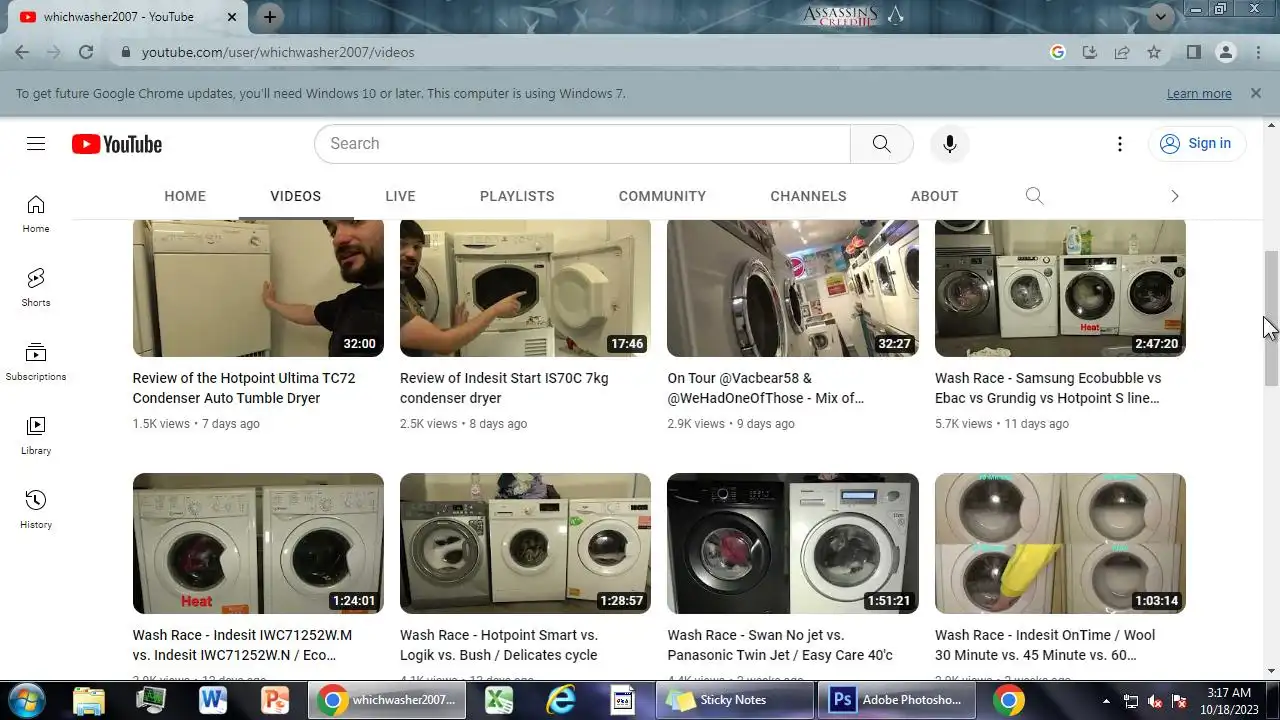Open Internet Explorer from taskbar
Screen dimensions: 1280x720
[x=561, y=700]
